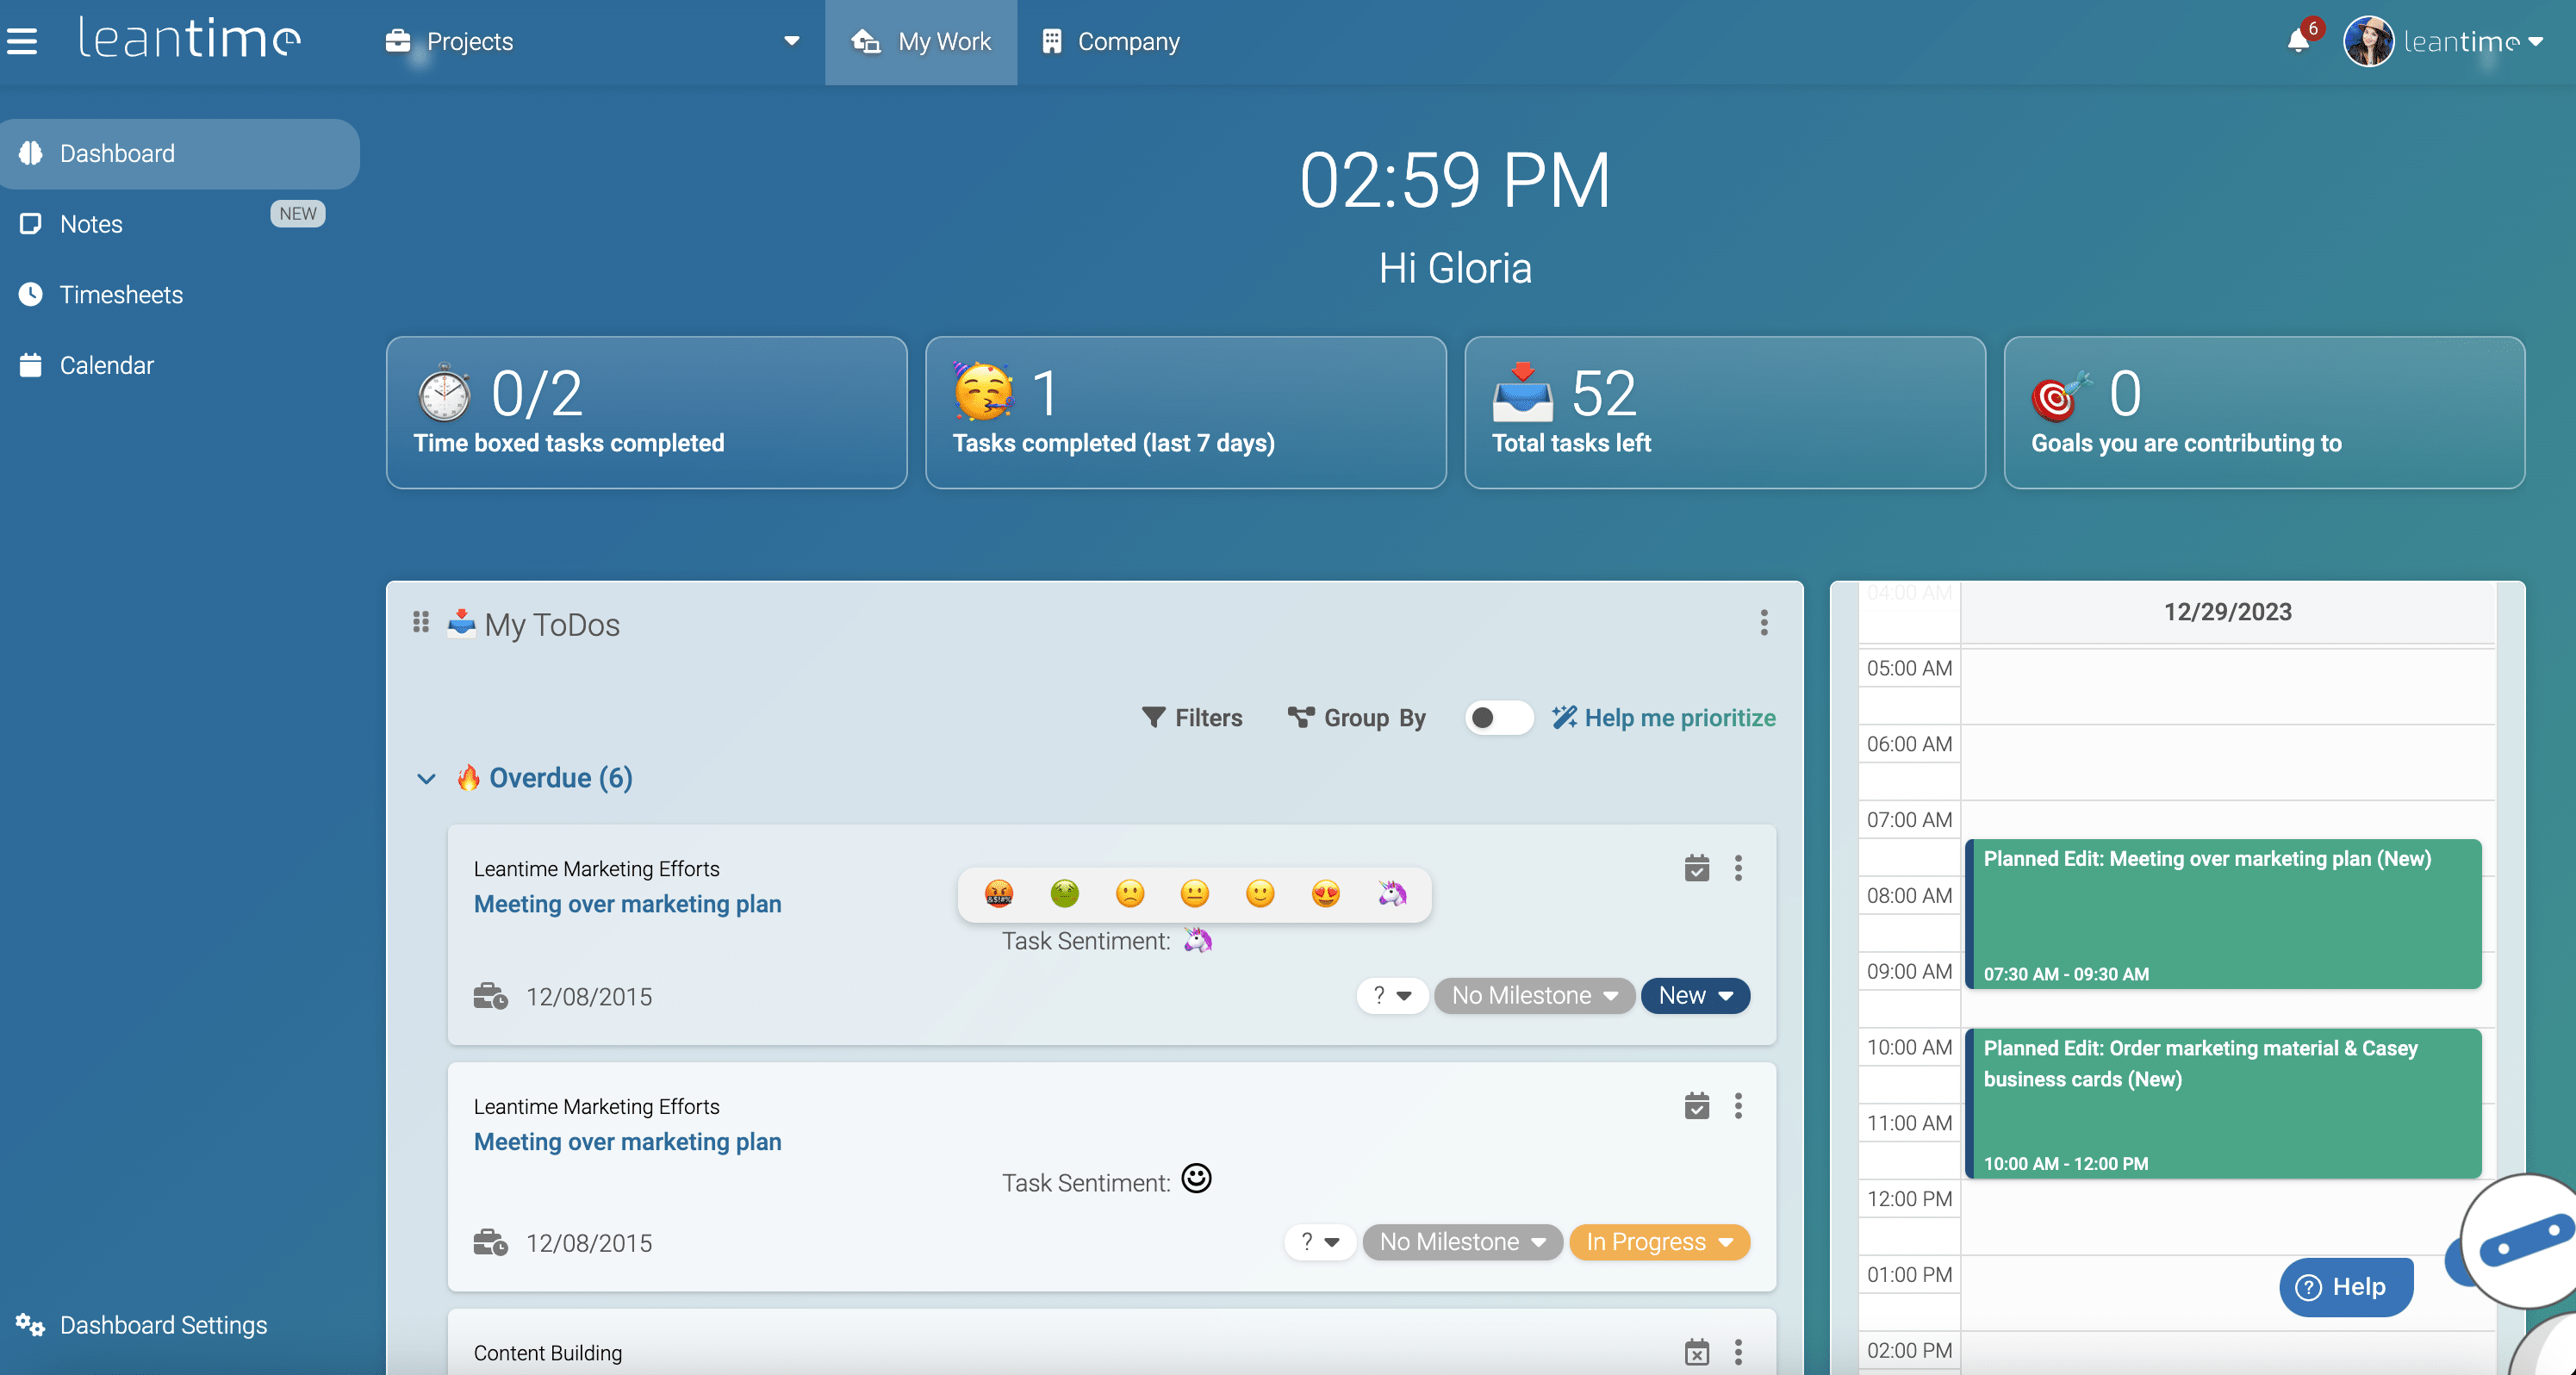Click the unicorn beside first Task Sentiment label
This screenshot has width=2576, height=1375.
pos(1197,940)
